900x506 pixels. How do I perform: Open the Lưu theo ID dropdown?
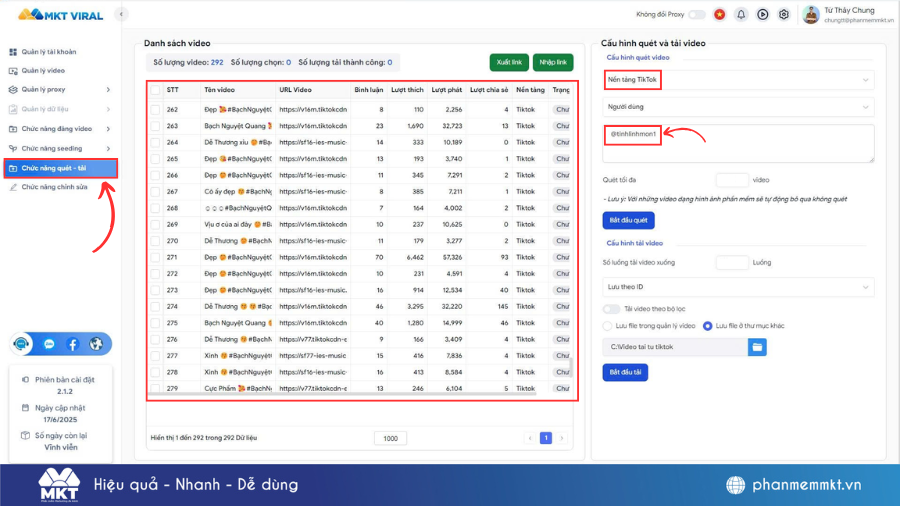[x=738, y=287]
